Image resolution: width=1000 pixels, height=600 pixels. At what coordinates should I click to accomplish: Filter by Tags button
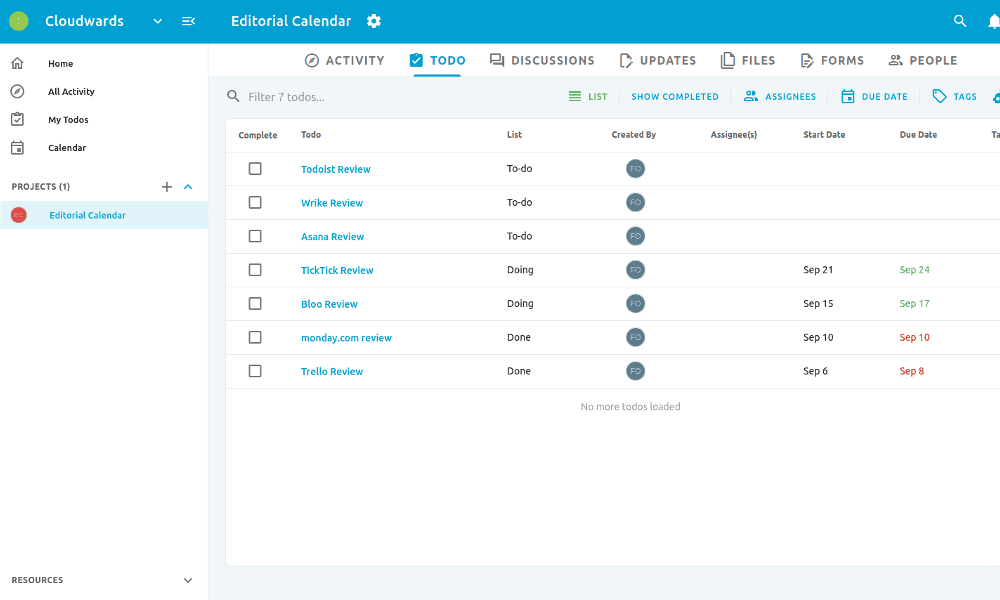(955, 96)
